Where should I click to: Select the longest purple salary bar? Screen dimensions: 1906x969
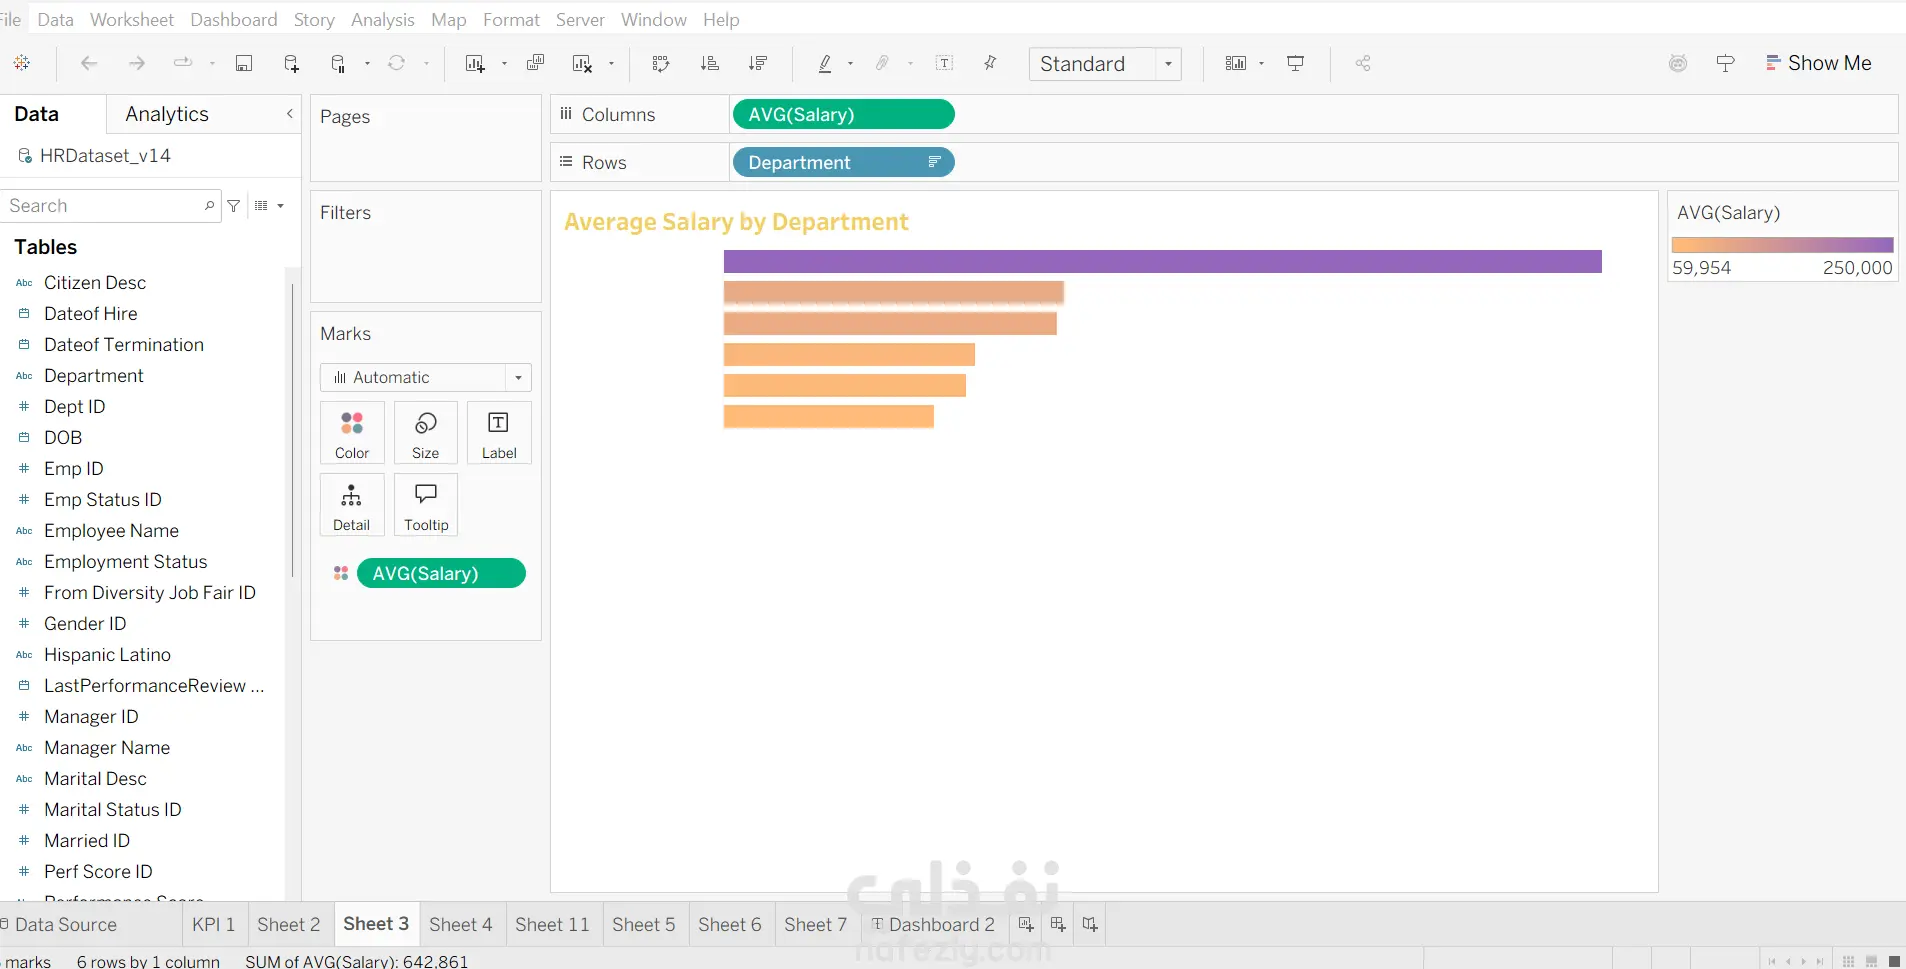(x=1163, y=261)
